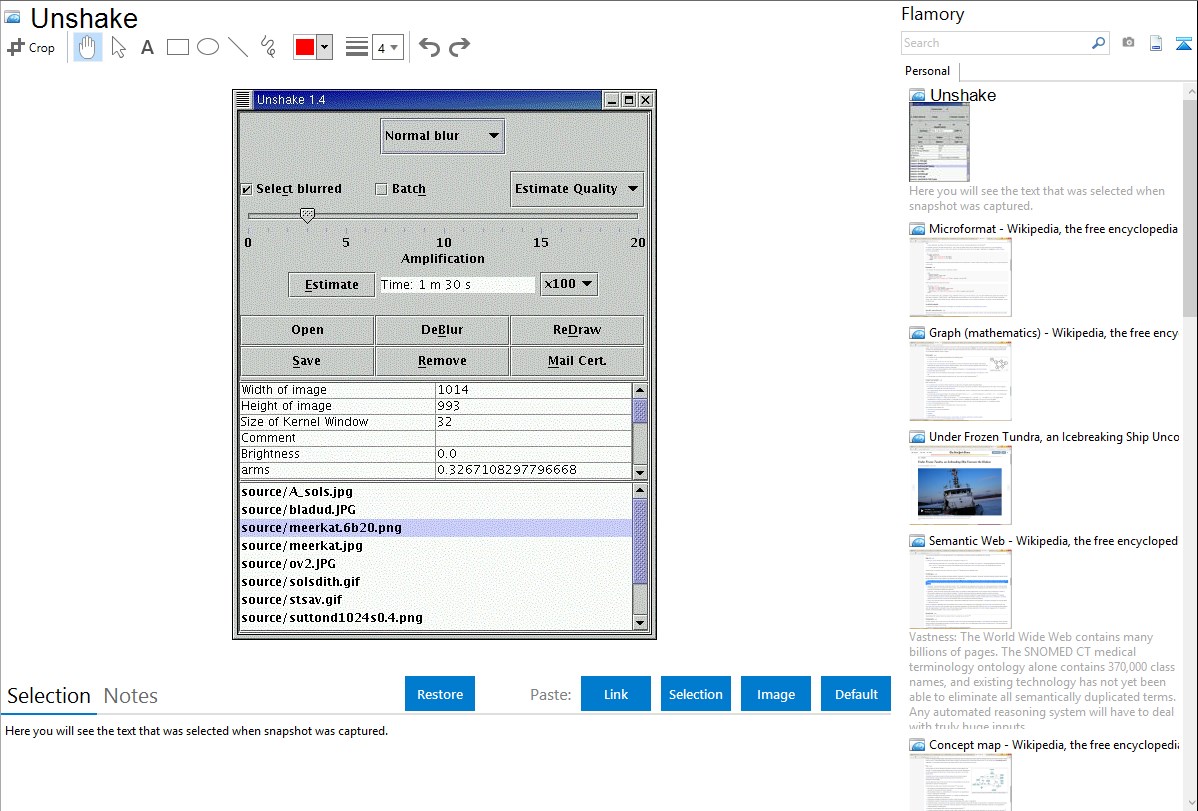Pick the arrow pointer tool
This screenshot has height=811, width=1198.
[x=119, y=47]
